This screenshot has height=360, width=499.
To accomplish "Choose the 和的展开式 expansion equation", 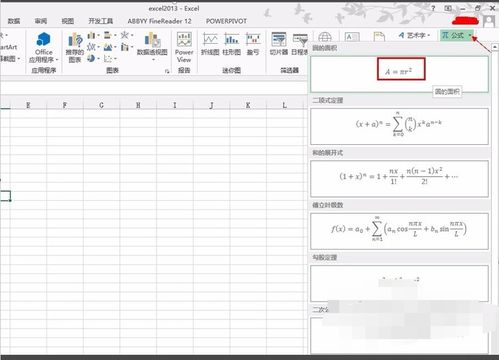I will [399, 179].
